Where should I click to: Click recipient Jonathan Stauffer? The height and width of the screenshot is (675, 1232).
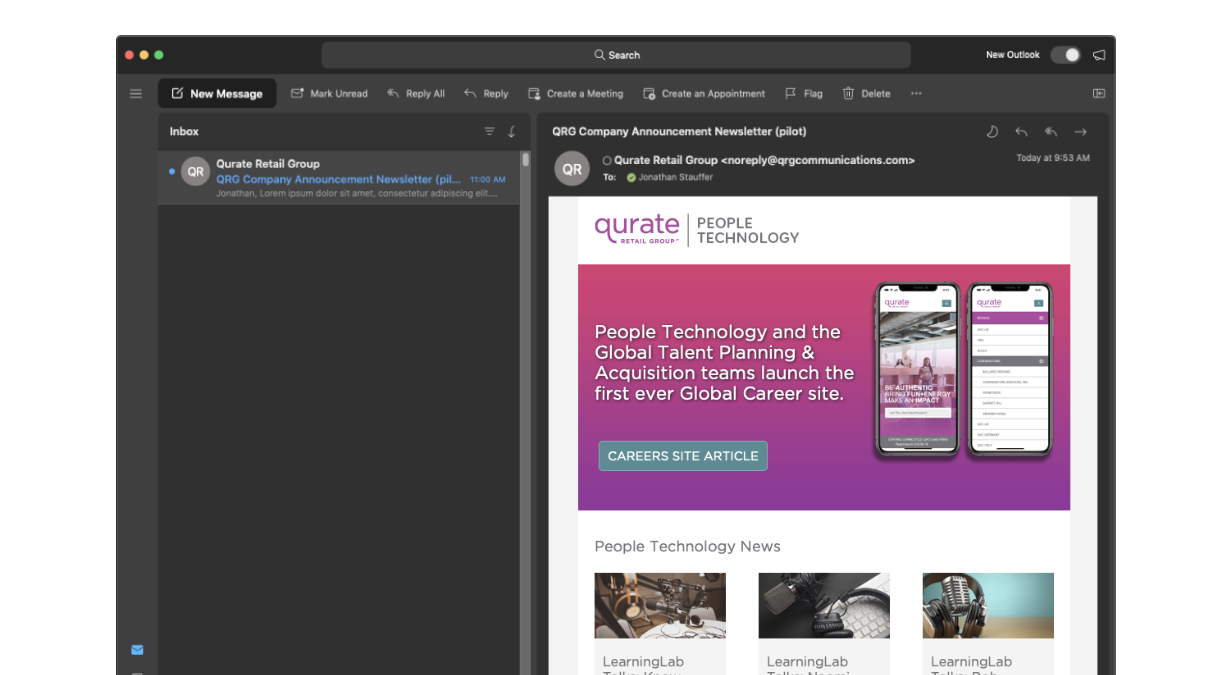pos(675,177)
